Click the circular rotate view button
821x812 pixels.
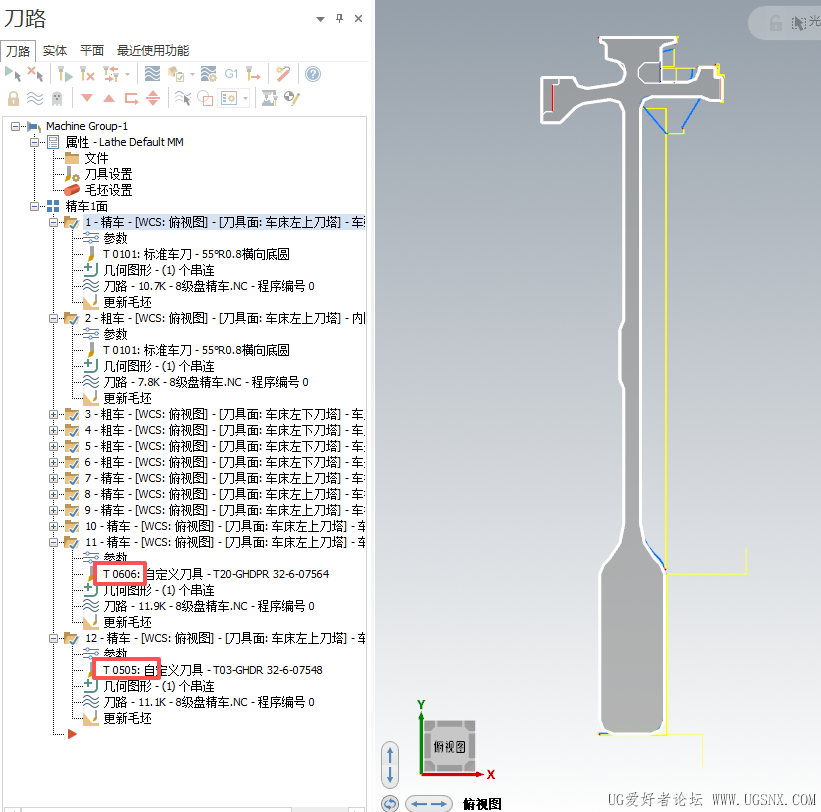[x=390, y=804]
